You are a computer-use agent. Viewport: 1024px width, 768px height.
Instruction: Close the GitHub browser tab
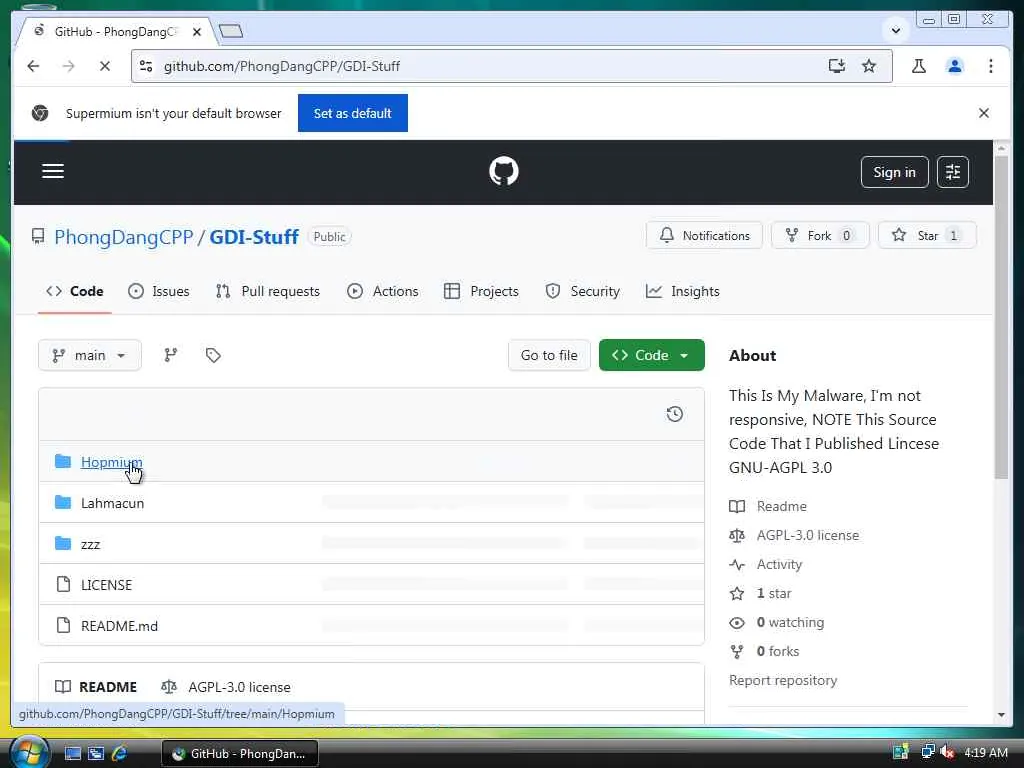click(197, 31)
